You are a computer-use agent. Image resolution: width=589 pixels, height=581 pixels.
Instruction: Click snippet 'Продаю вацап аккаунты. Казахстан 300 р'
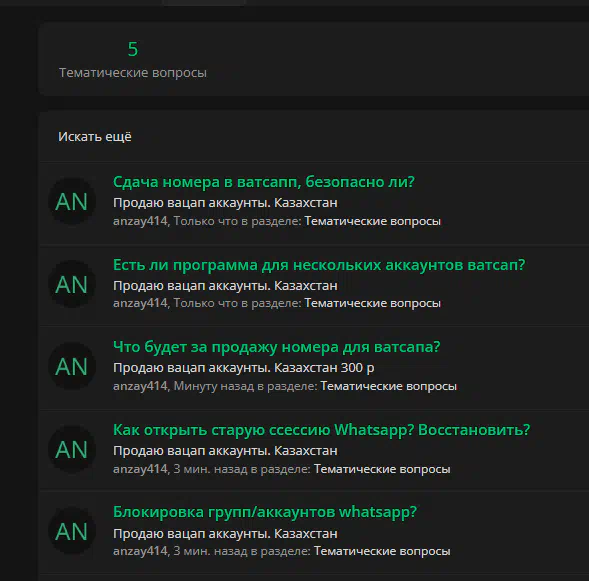pyautogui.click(x=243, y=368)
